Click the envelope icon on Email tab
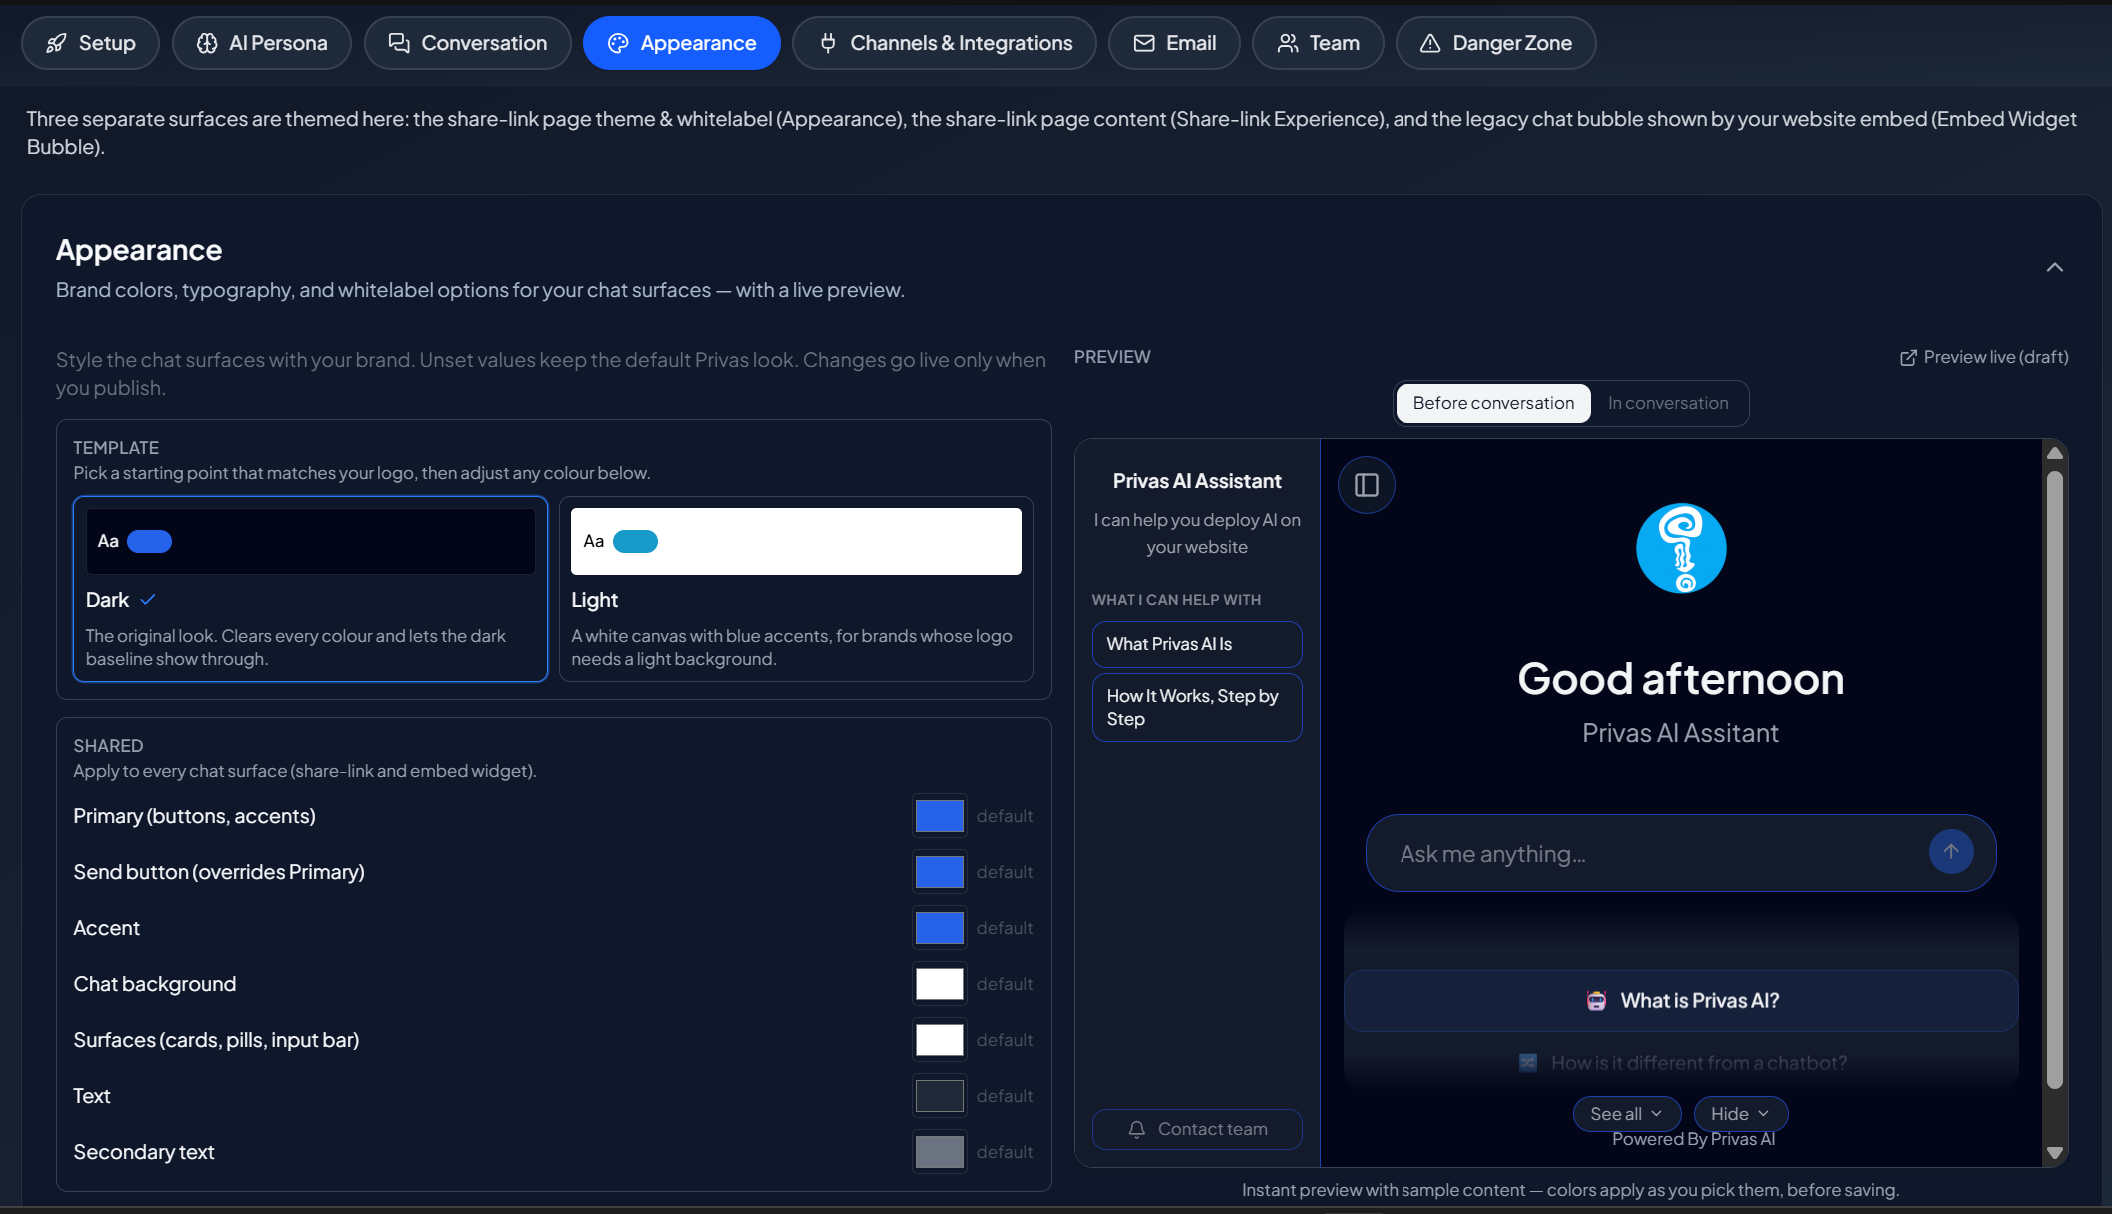The image size is (2112, 1214). [1144, 43]
